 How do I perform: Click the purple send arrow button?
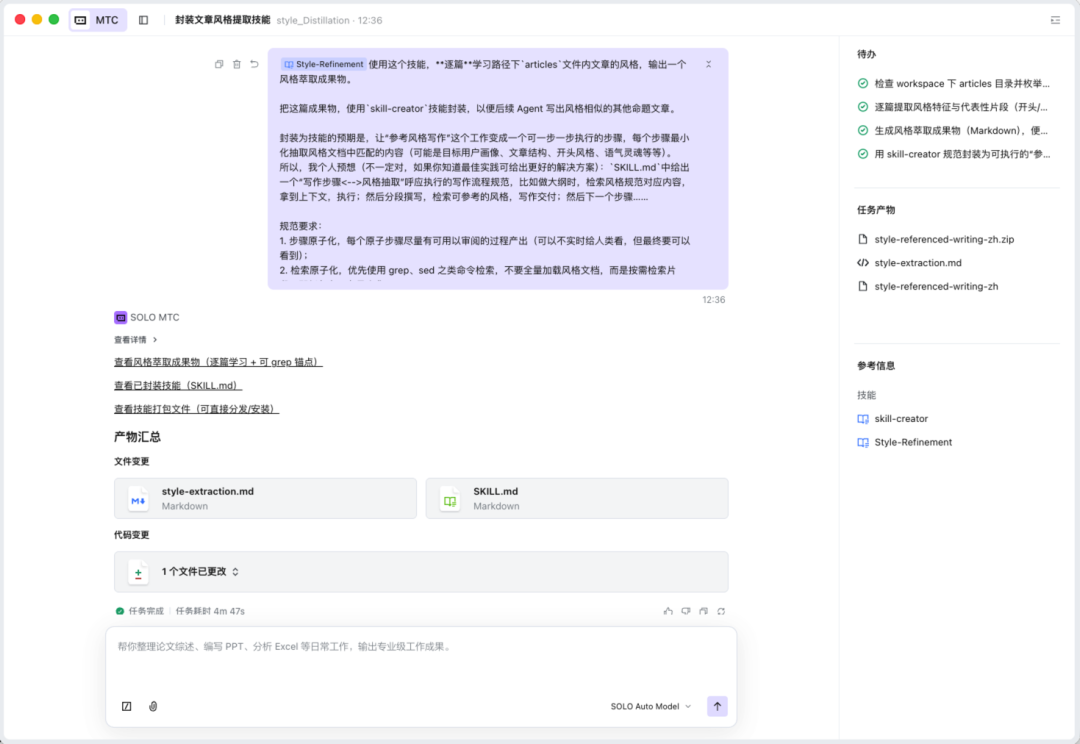(x=717, y=705)
